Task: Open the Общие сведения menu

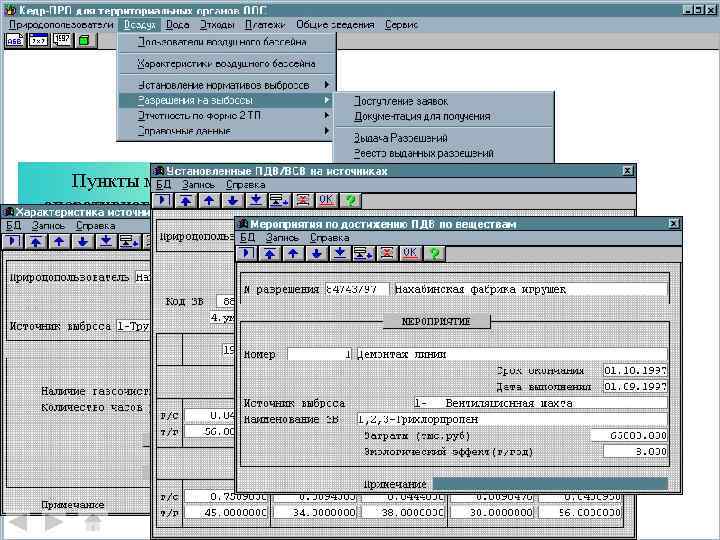Action: (335, 25)
